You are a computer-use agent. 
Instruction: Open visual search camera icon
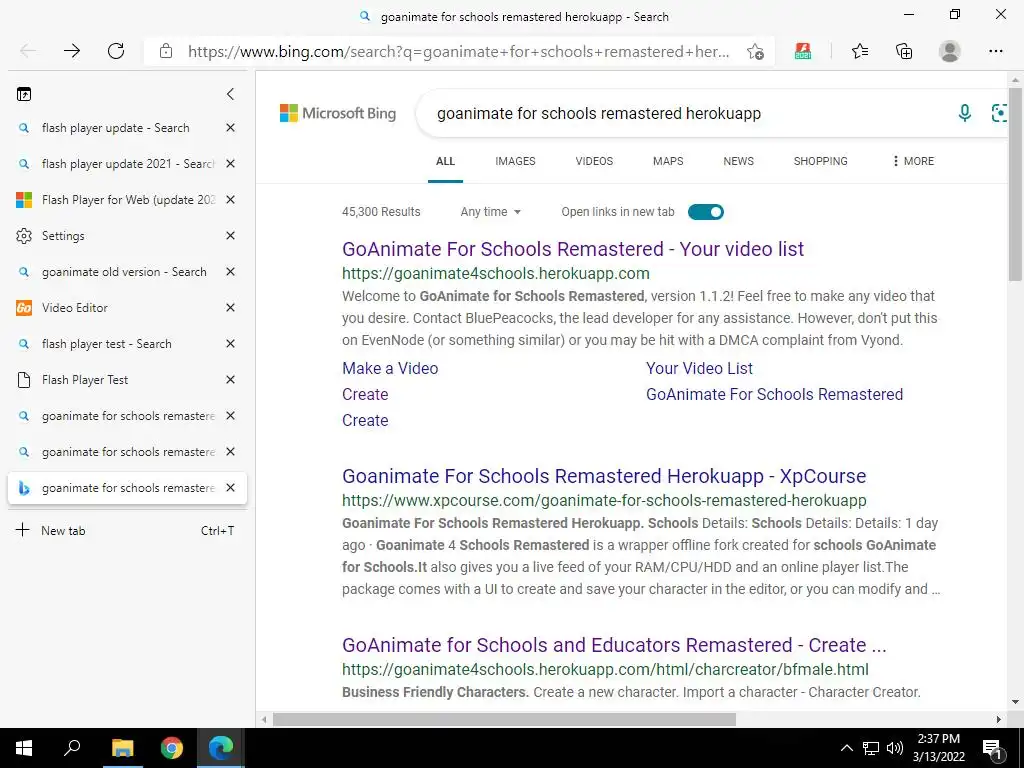(999, 113)
